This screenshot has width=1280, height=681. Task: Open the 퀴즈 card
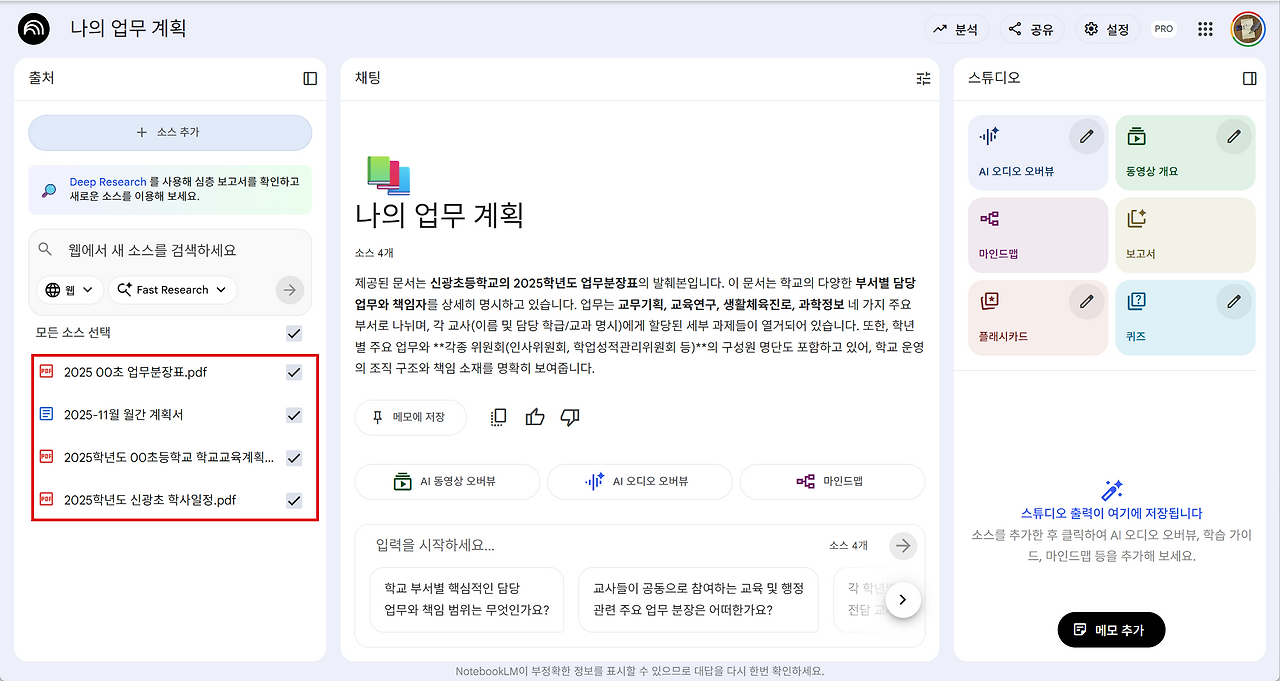(1185, 318)
